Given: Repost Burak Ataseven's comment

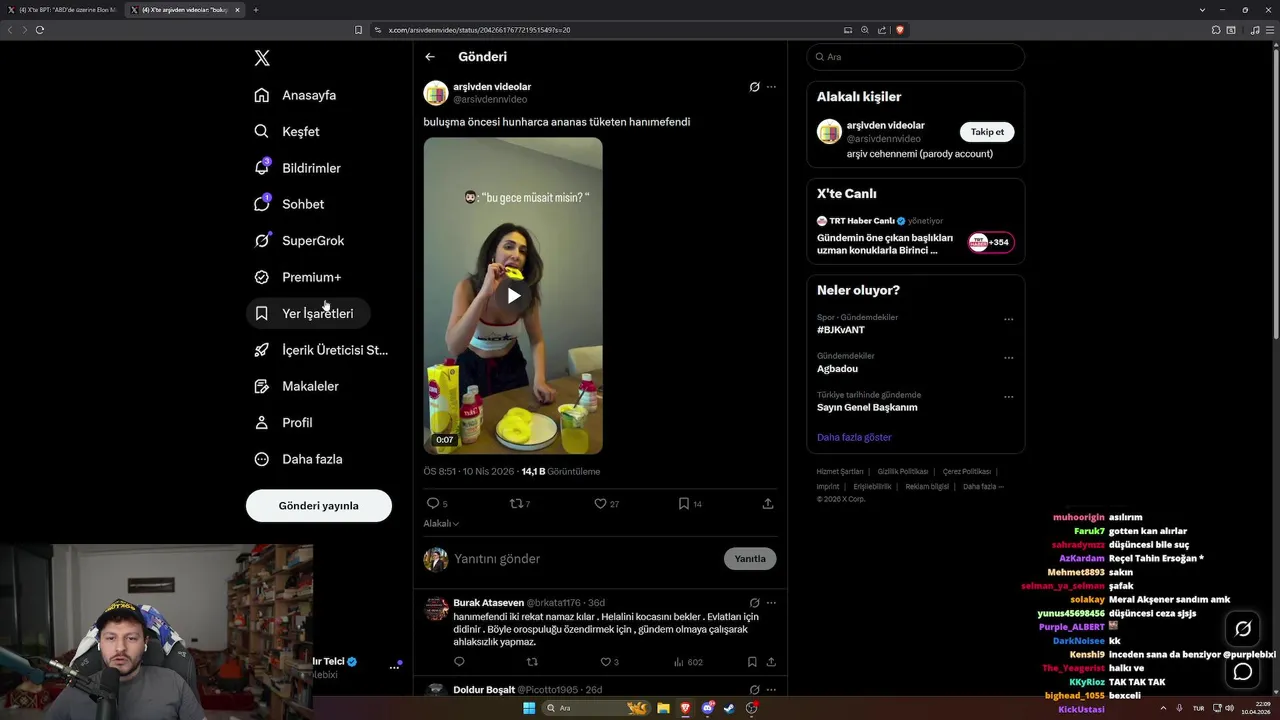Looking at the screenshot, I should pos(532,662).
